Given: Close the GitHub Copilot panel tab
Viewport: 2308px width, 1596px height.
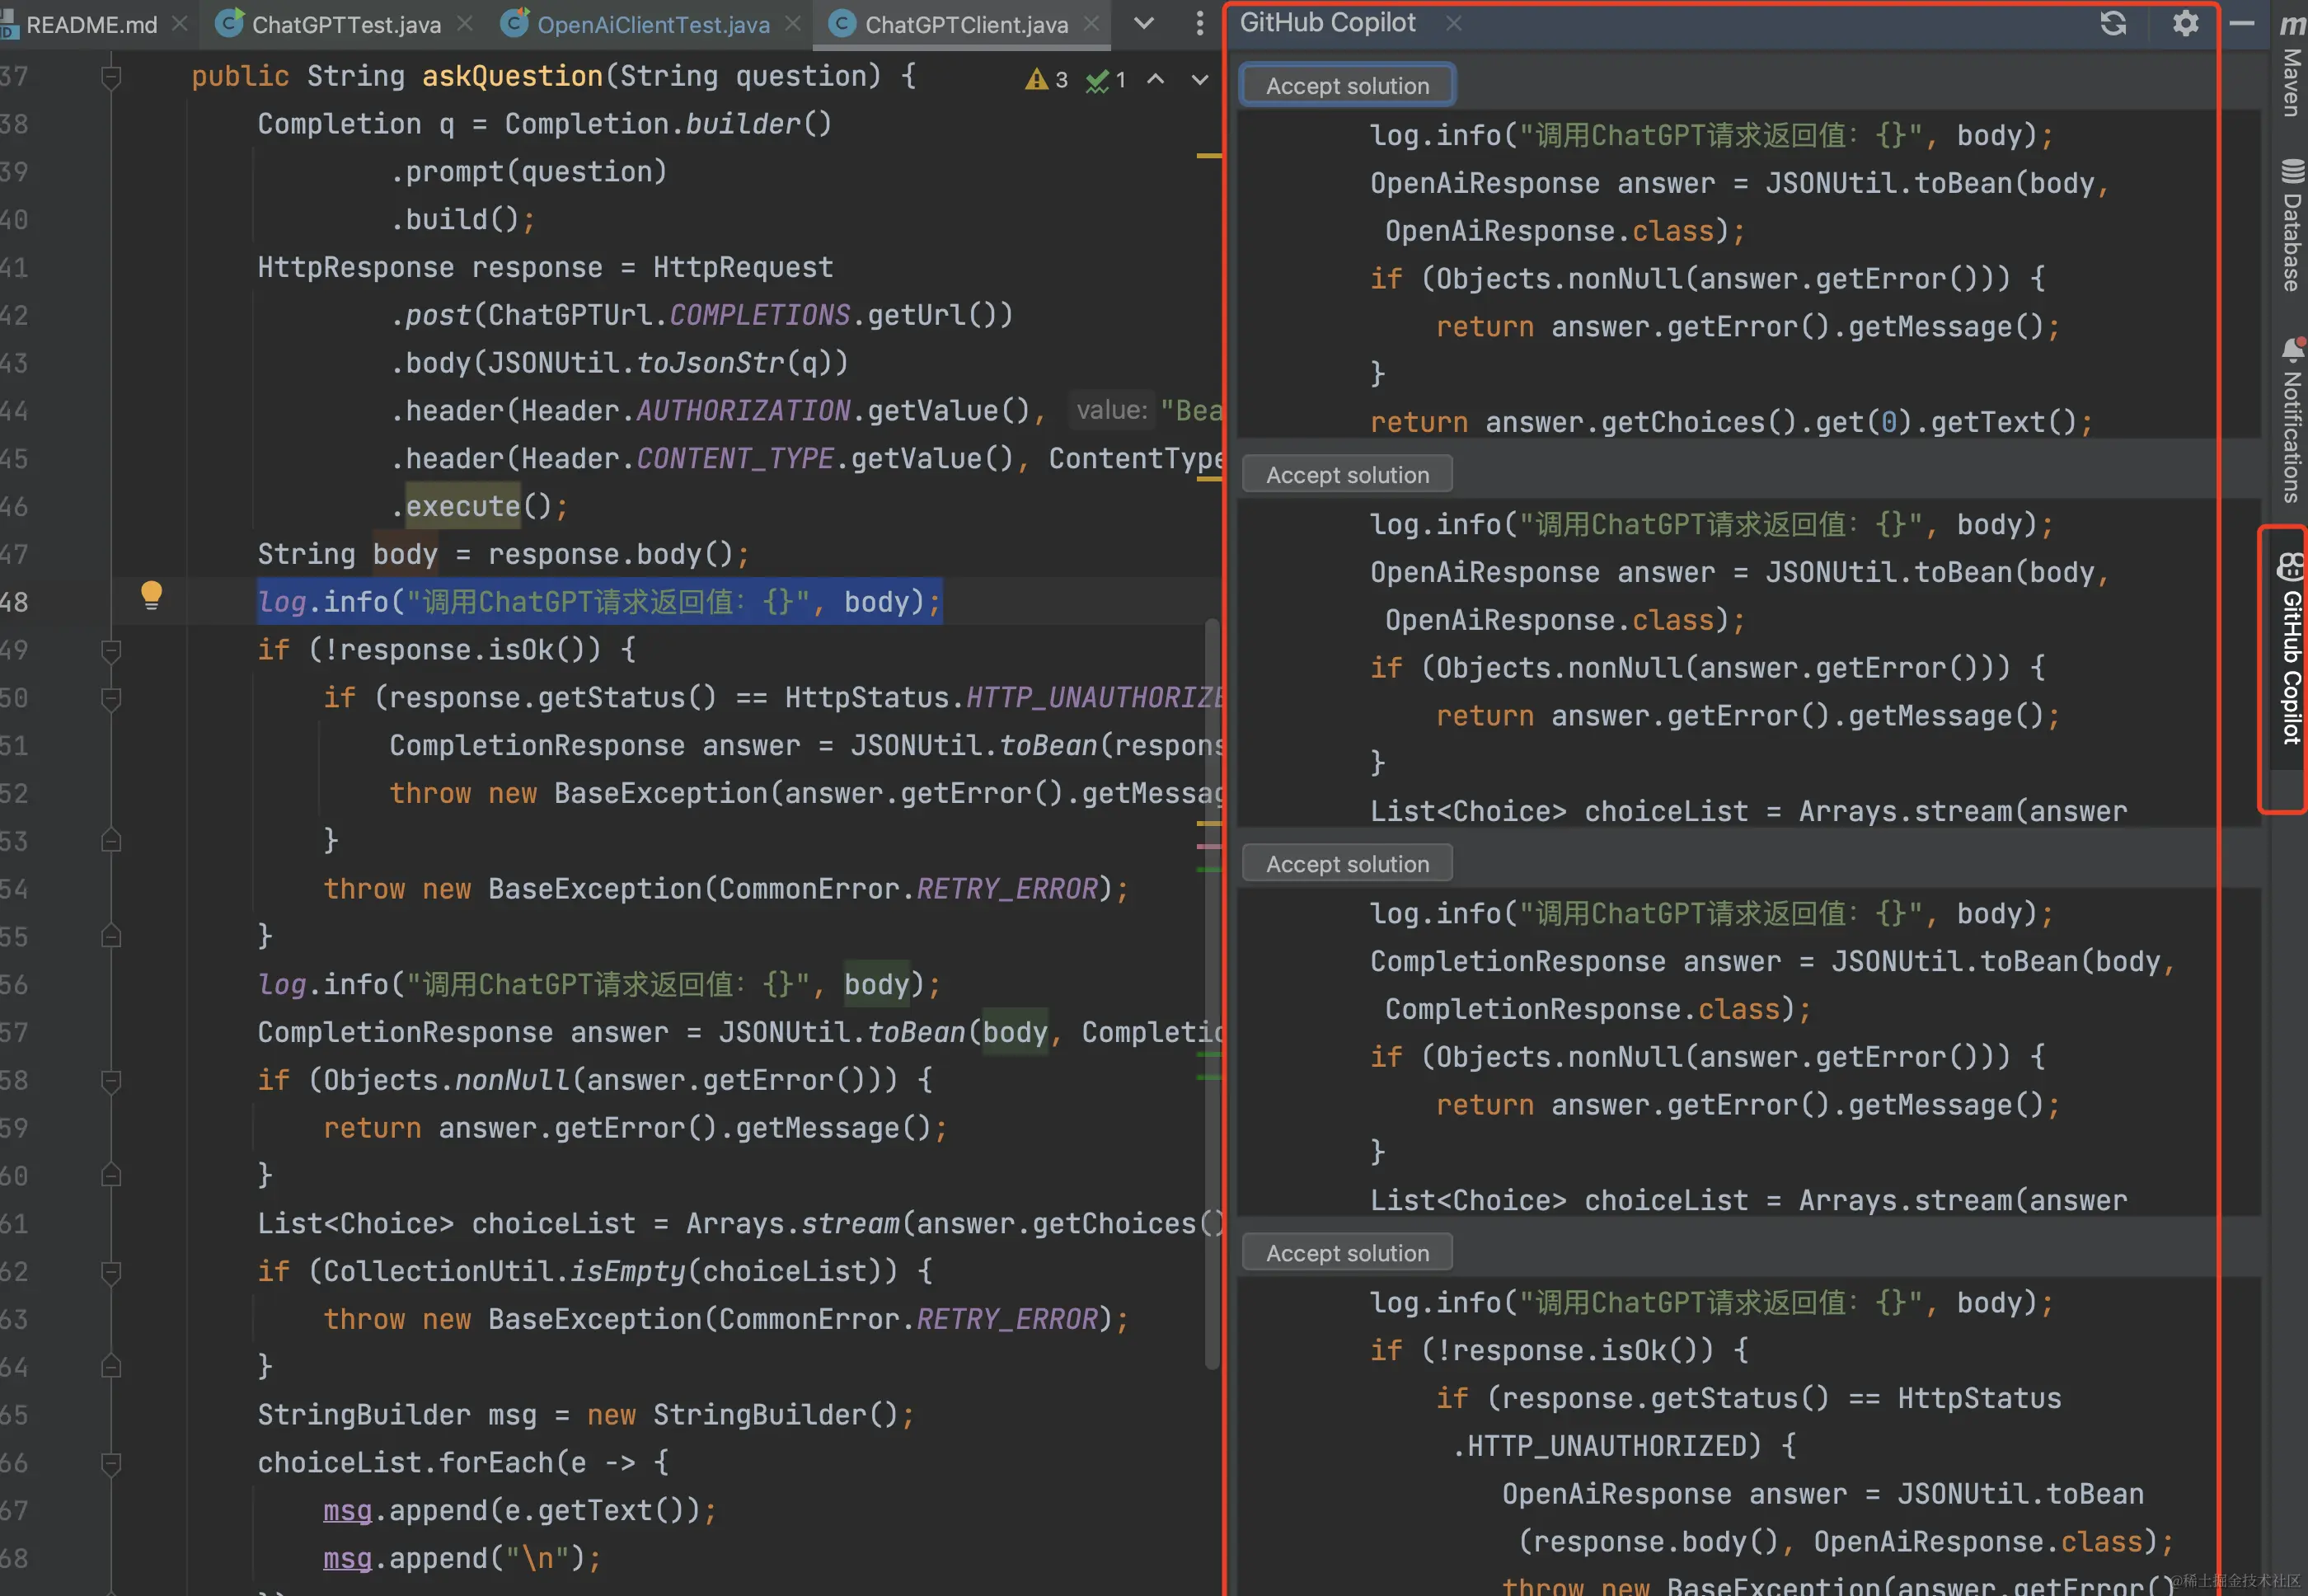Looking at the screenshot, I should tap(1454, 23).
